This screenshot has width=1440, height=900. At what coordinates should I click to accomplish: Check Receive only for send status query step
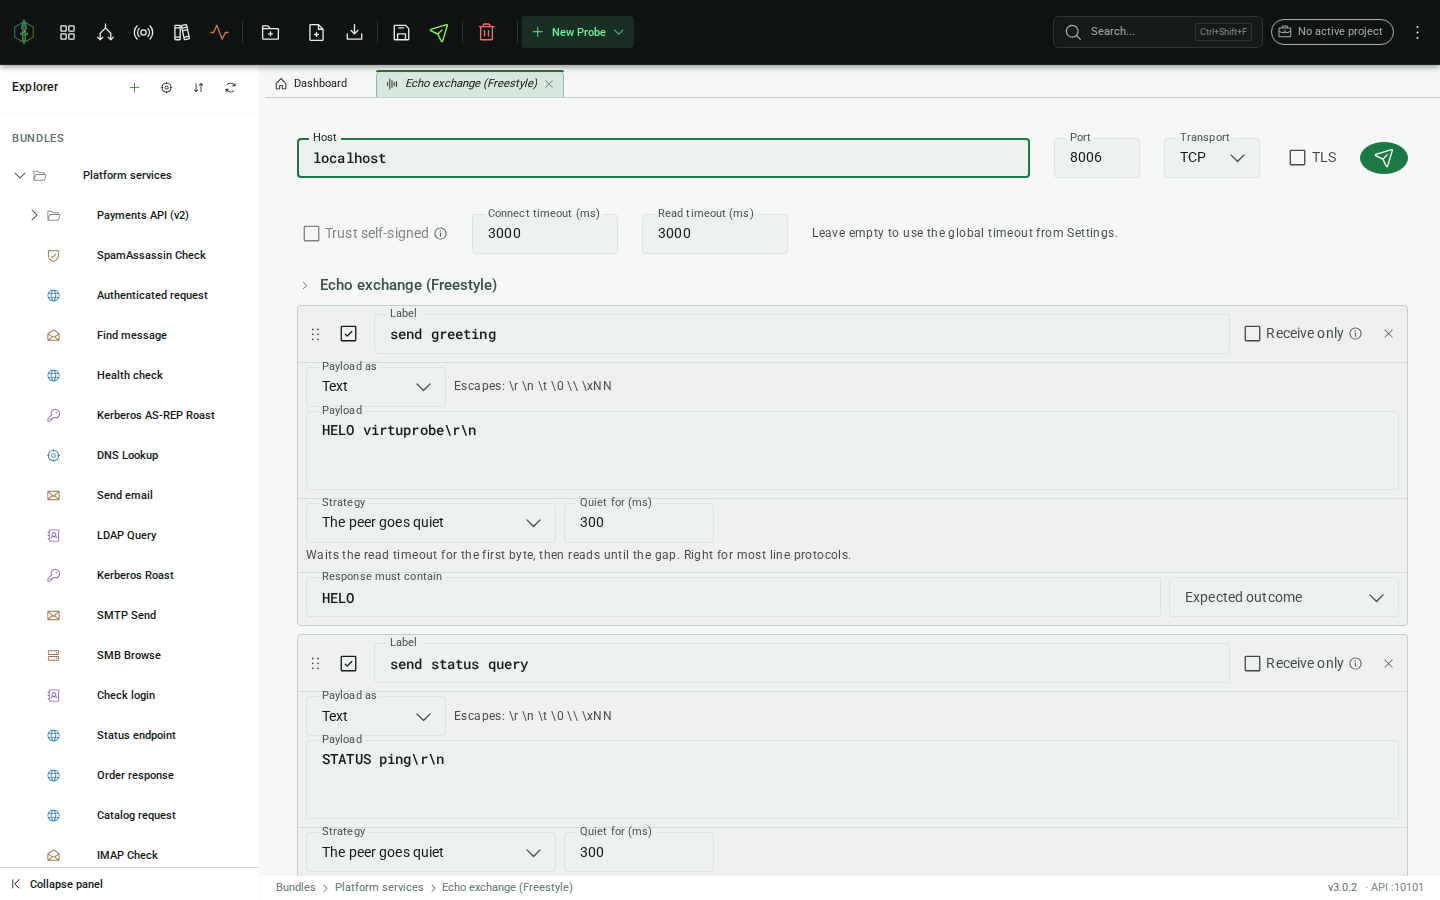1252,663
